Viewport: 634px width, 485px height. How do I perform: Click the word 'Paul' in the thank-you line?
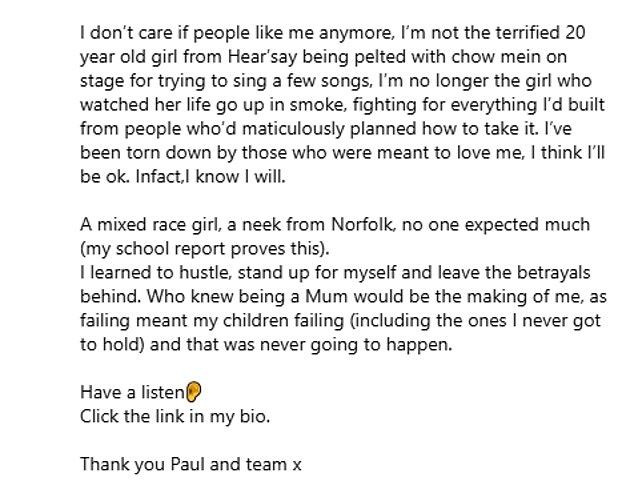[x=188, y=464]
